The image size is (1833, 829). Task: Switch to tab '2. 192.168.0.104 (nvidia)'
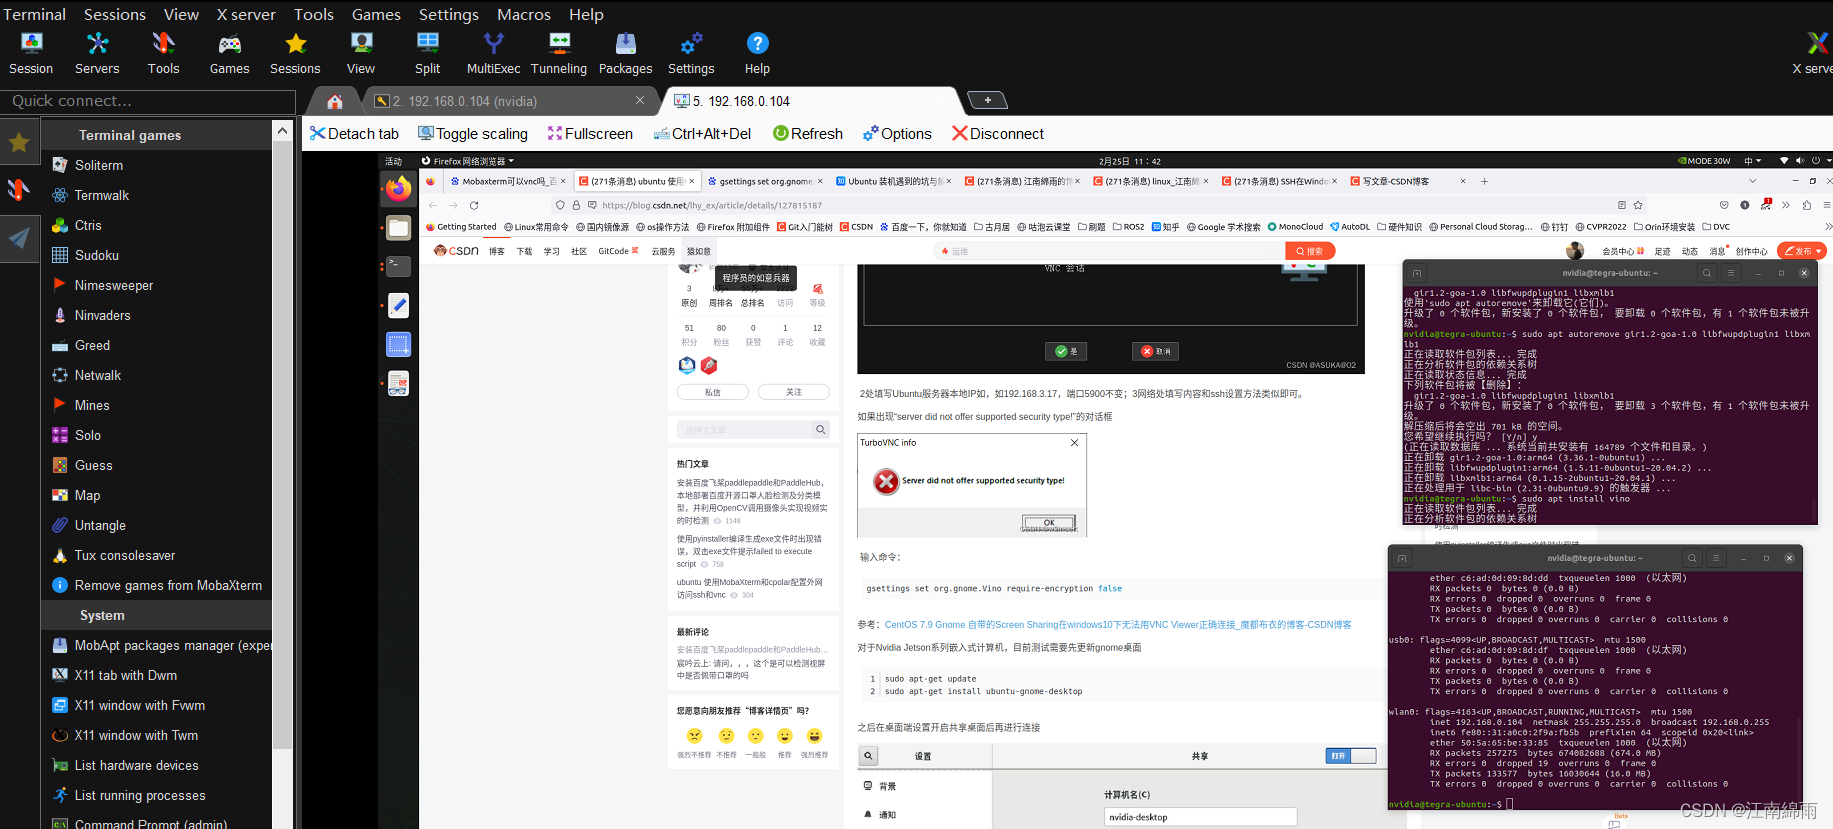508,101
